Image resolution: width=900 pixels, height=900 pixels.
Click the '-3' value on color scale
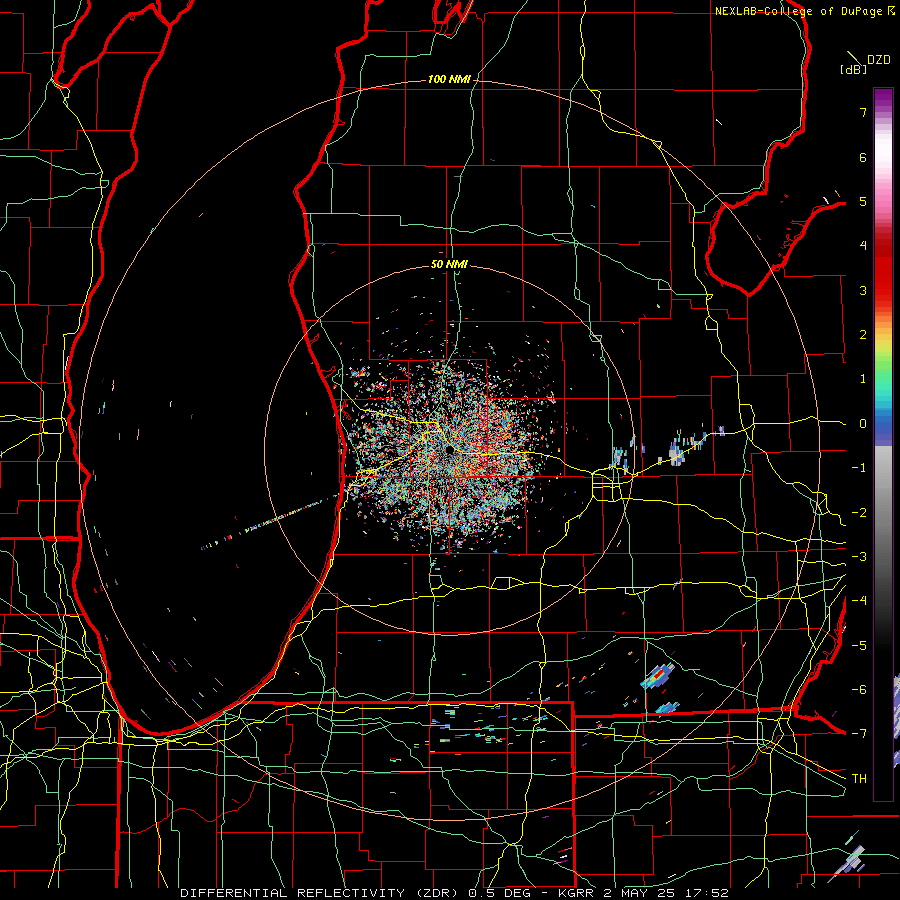pyautogui.click(x=859, y=557)
